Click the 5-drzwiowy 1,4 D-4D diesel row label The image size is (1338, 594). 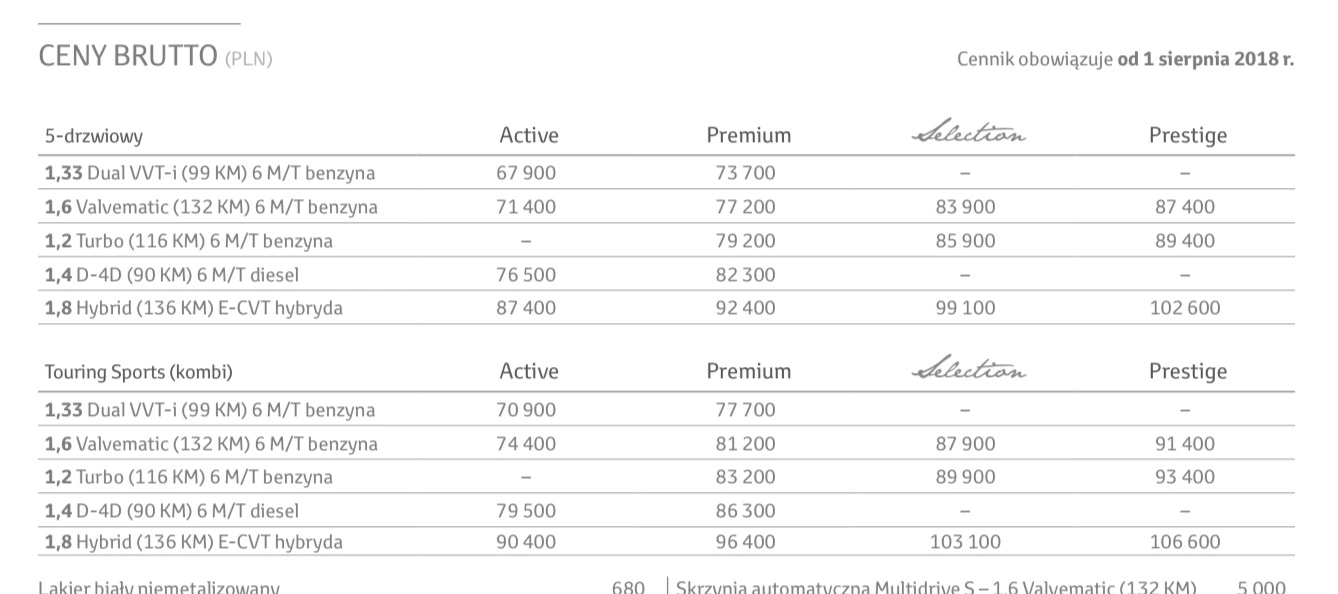point(172,275)
